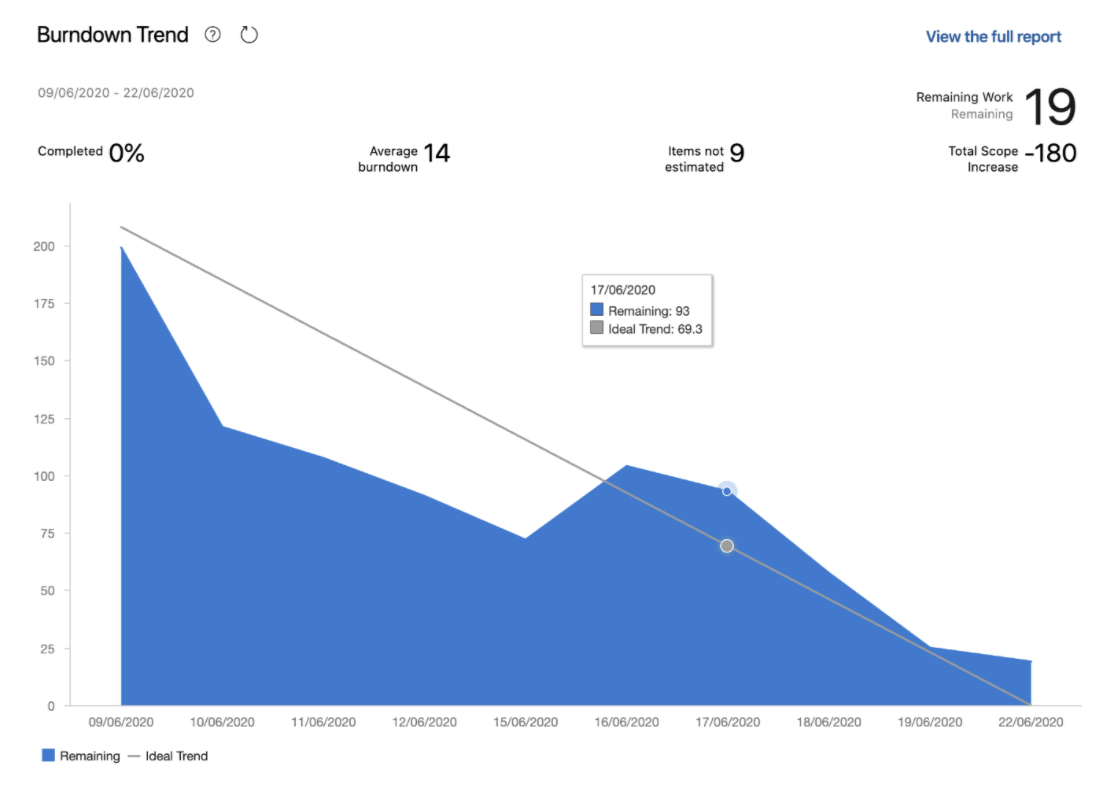The height and width of the screenshot is (790, 1116).
Task: Click the Items not estimated count 9
Action: 737,153
